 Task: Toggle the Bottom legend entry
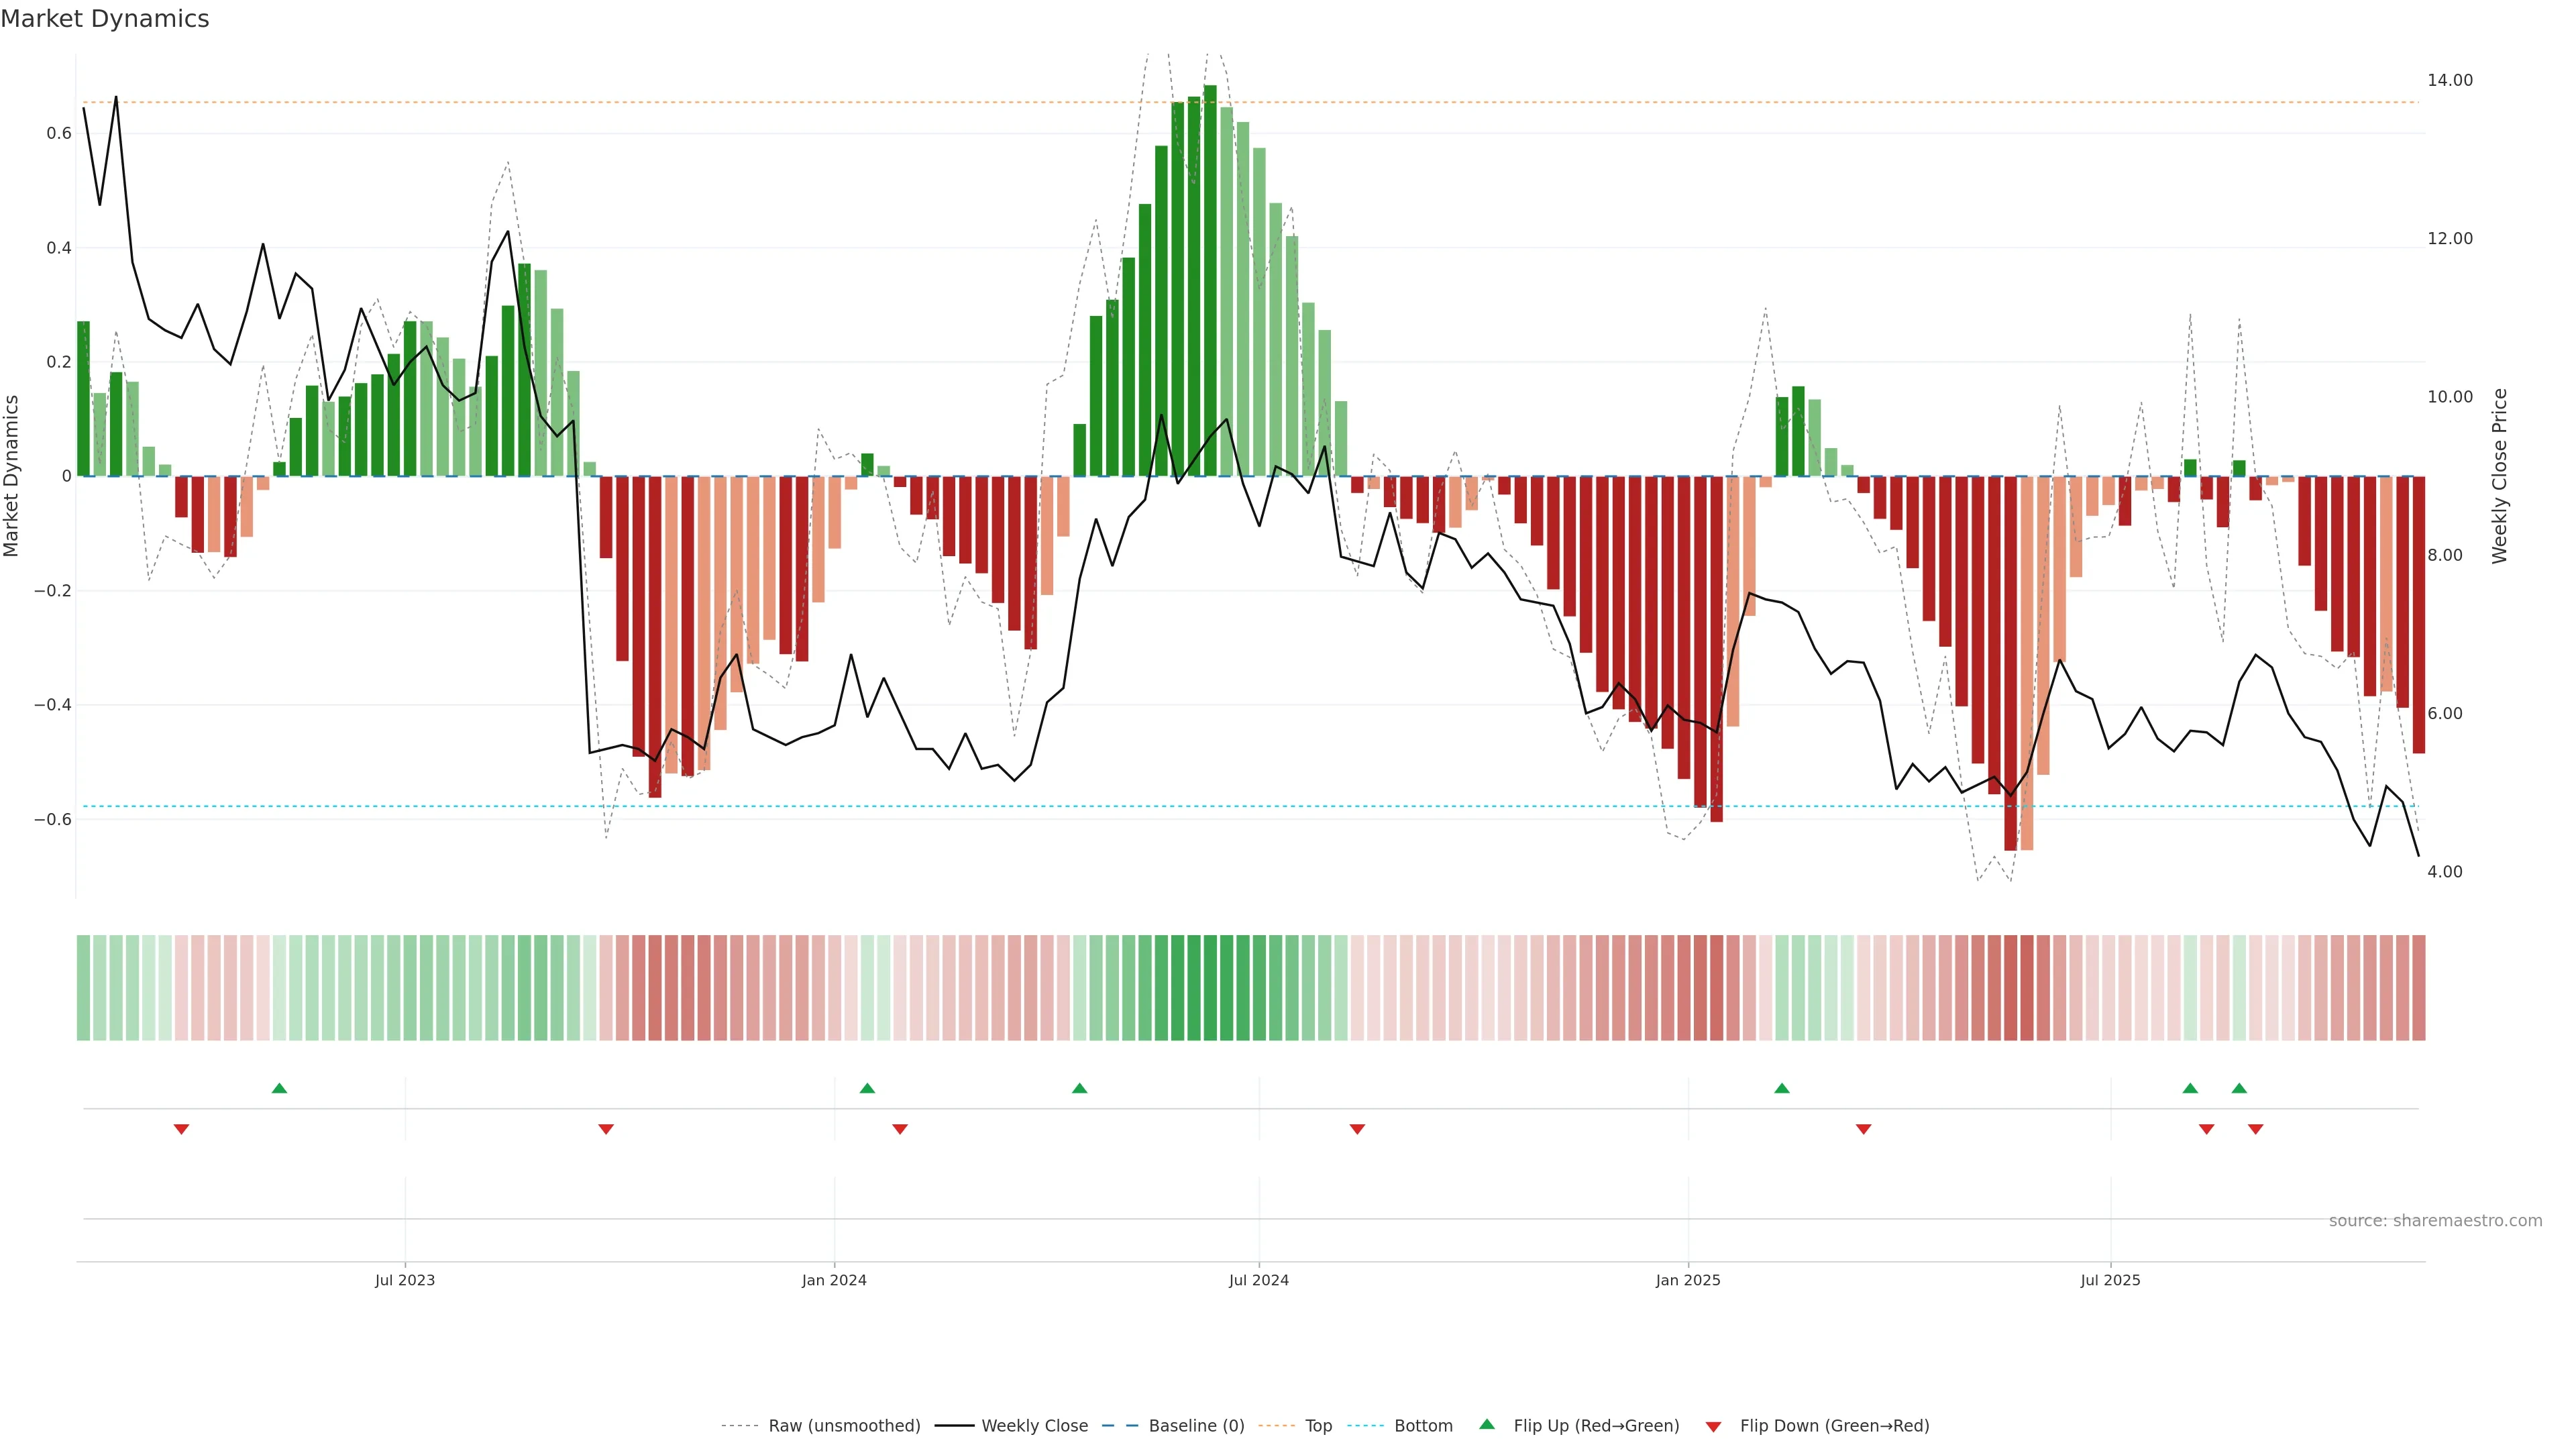(x=1423, y=1425)
